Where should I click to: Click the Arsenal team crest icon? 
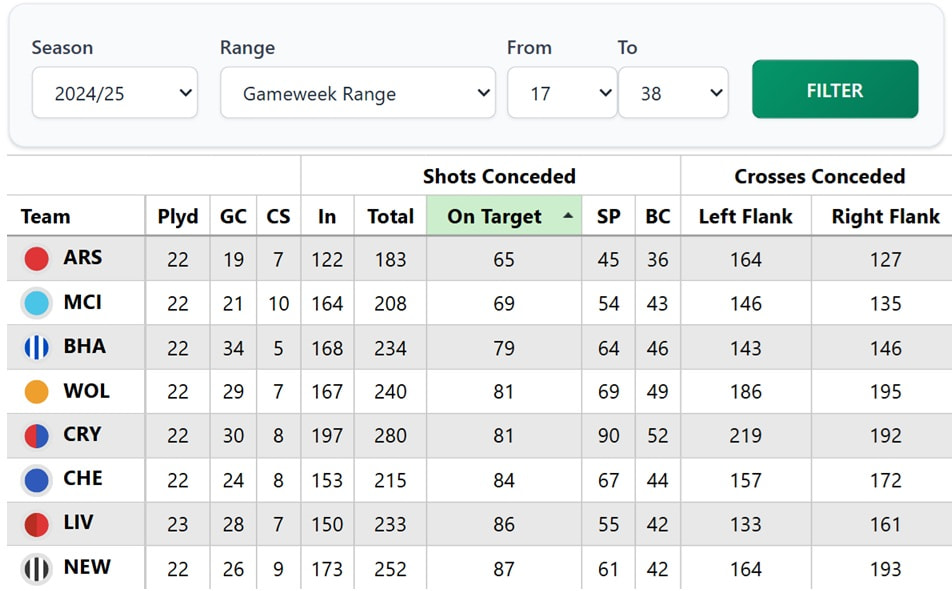38,258
